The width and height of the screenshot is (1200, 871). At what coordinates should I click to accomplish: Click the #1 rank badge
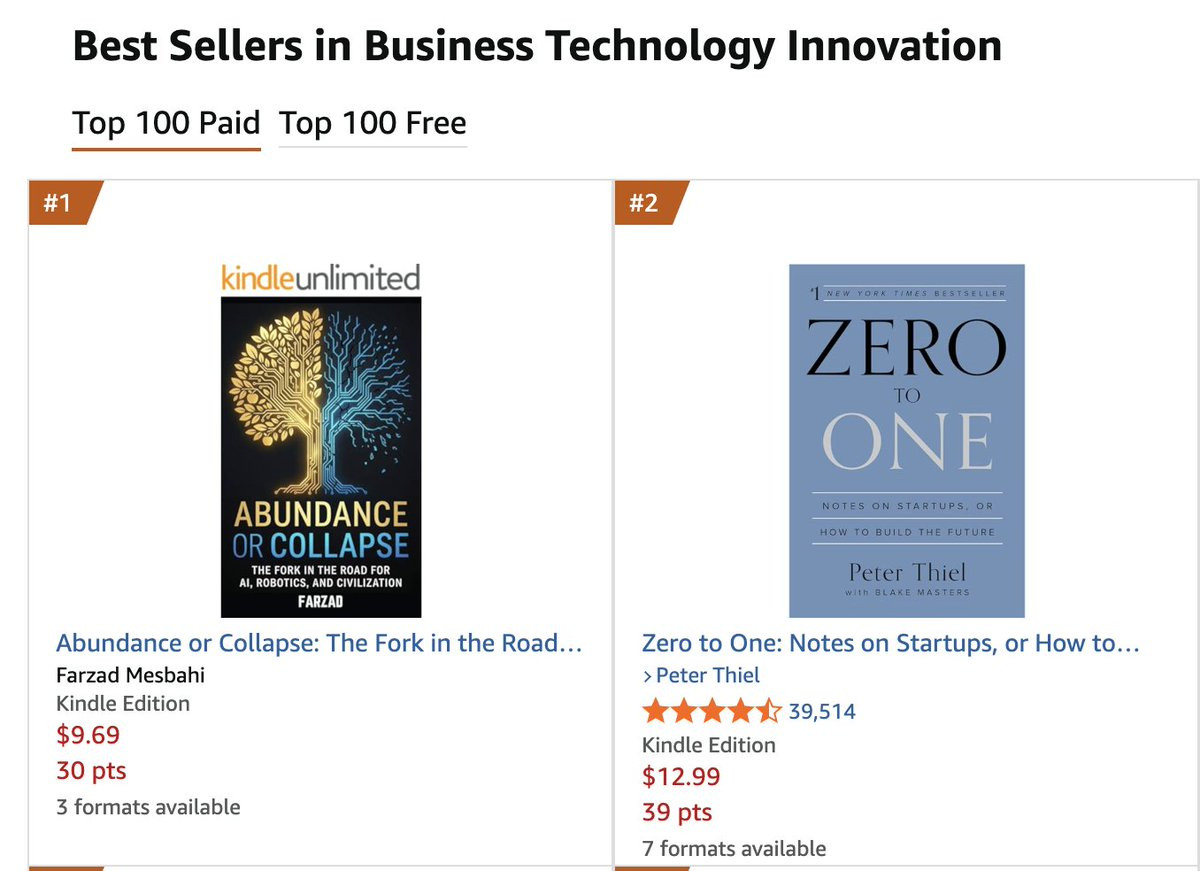[x=60, y=203]
